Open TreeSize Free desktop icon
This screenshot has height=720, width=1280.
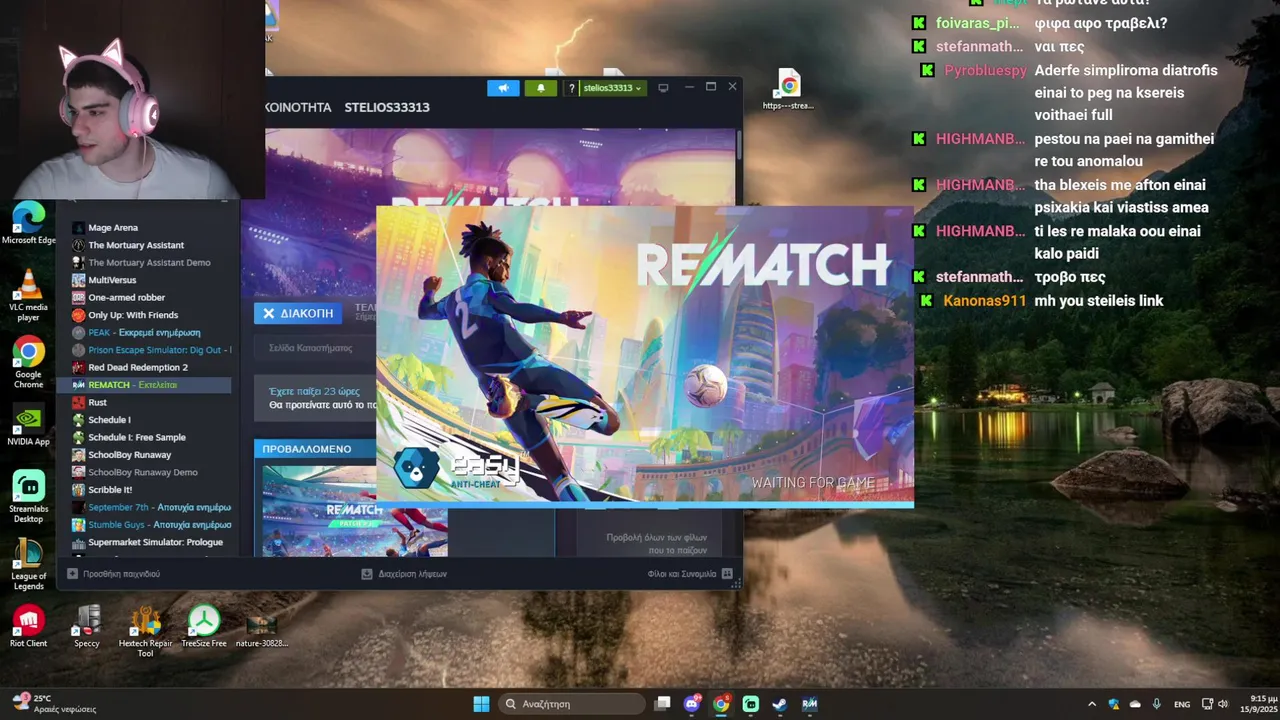point(204,626)
